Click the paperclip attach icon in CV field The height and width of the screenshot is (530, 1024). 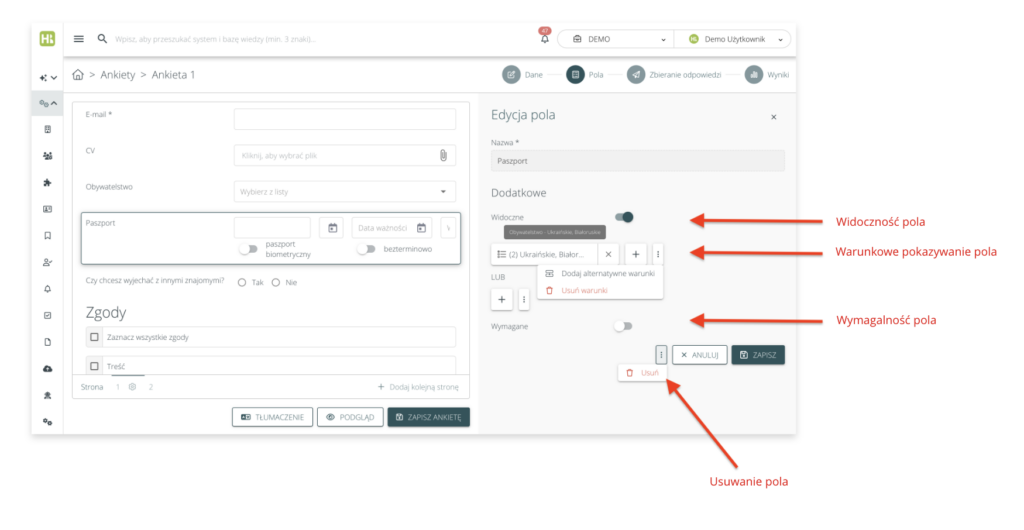click(443, 155)
